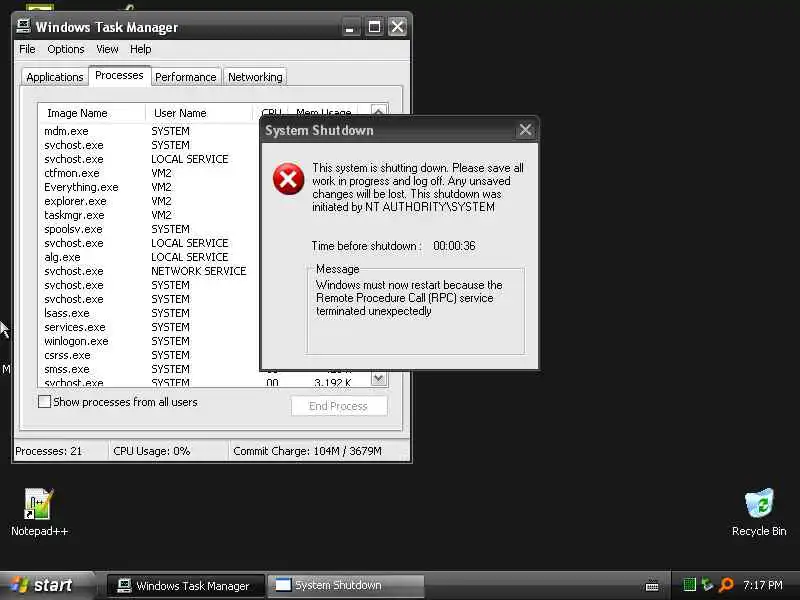This screenshot has width=800, height=600.
Task: Open the Options menu
Action: [66, 49]
